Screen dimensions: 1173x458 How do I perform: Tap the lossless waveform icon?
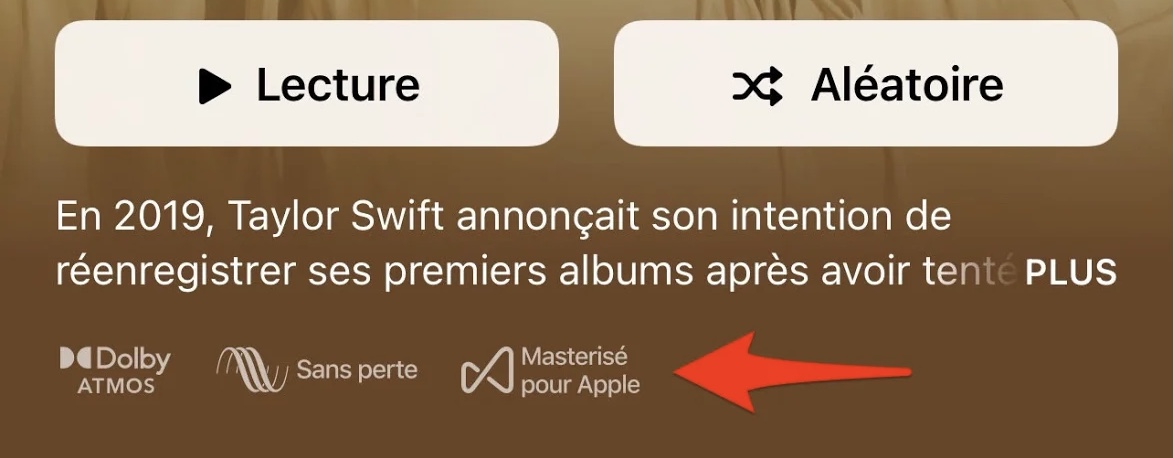point(252,370)
